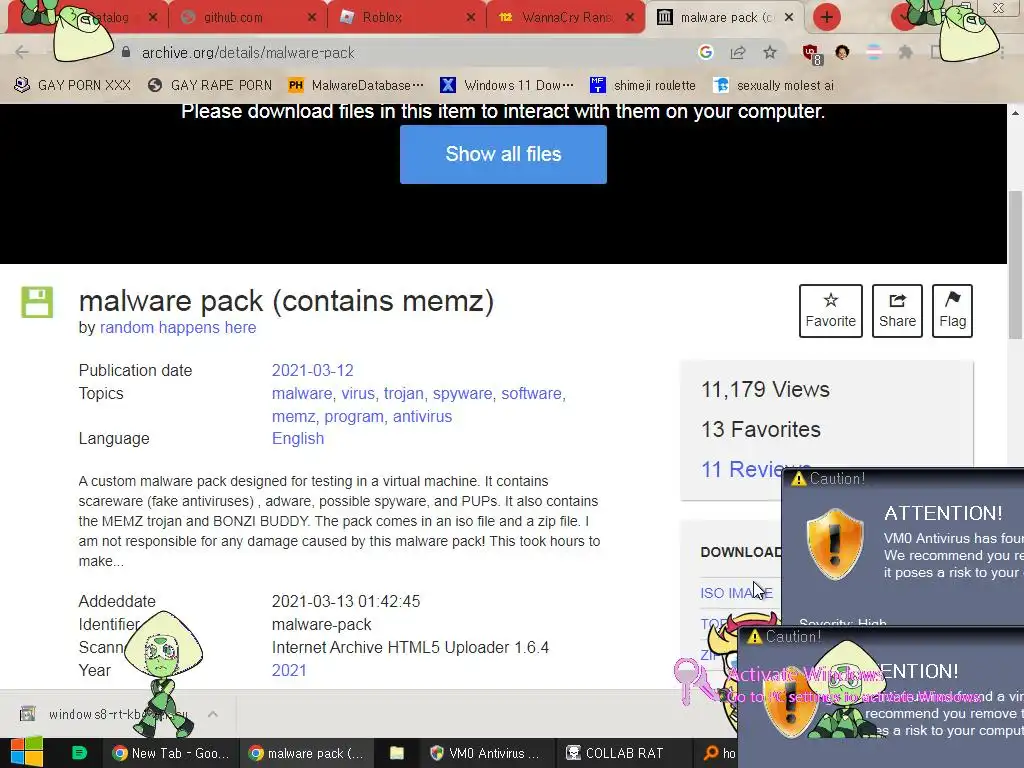This screenshot has height=768, width=1024.
Task: Open the uBlock Origin extension icon
Action: click(x=812, y=54)
